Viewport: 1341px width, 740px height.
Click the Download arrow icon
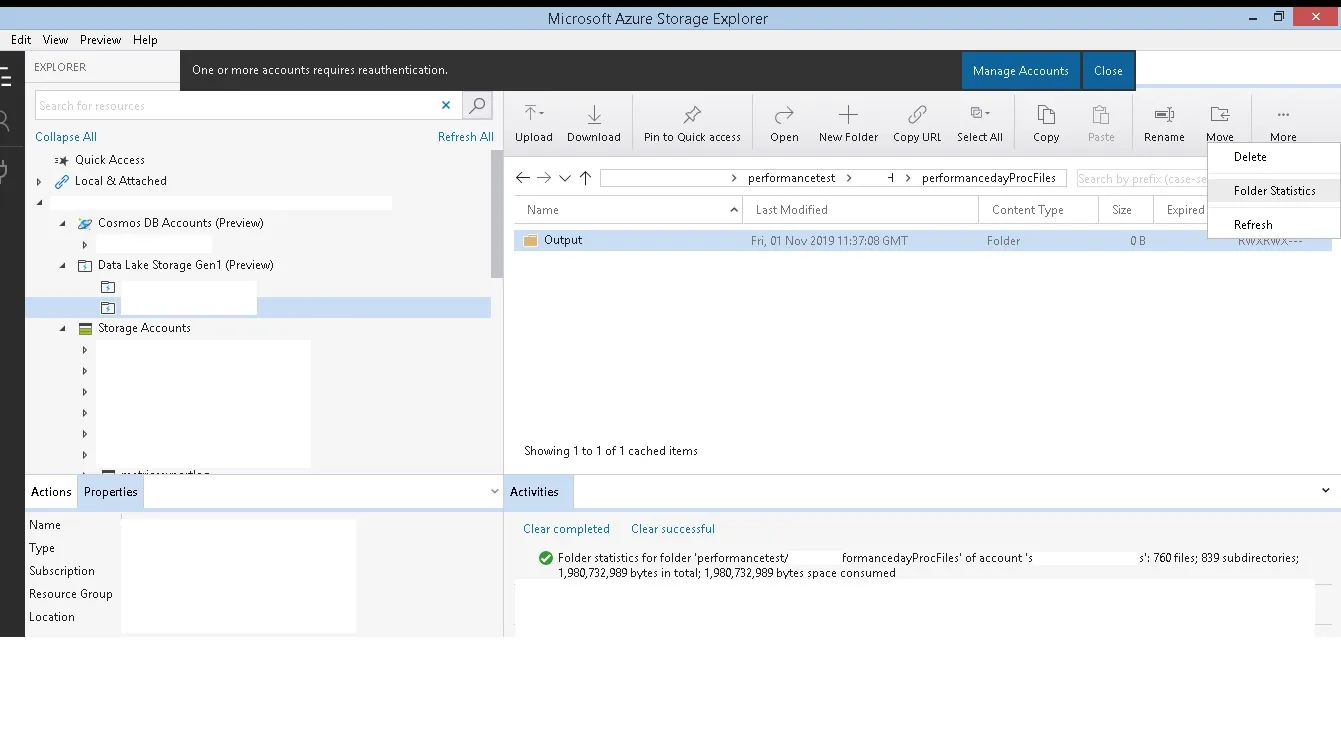(594, 114)
